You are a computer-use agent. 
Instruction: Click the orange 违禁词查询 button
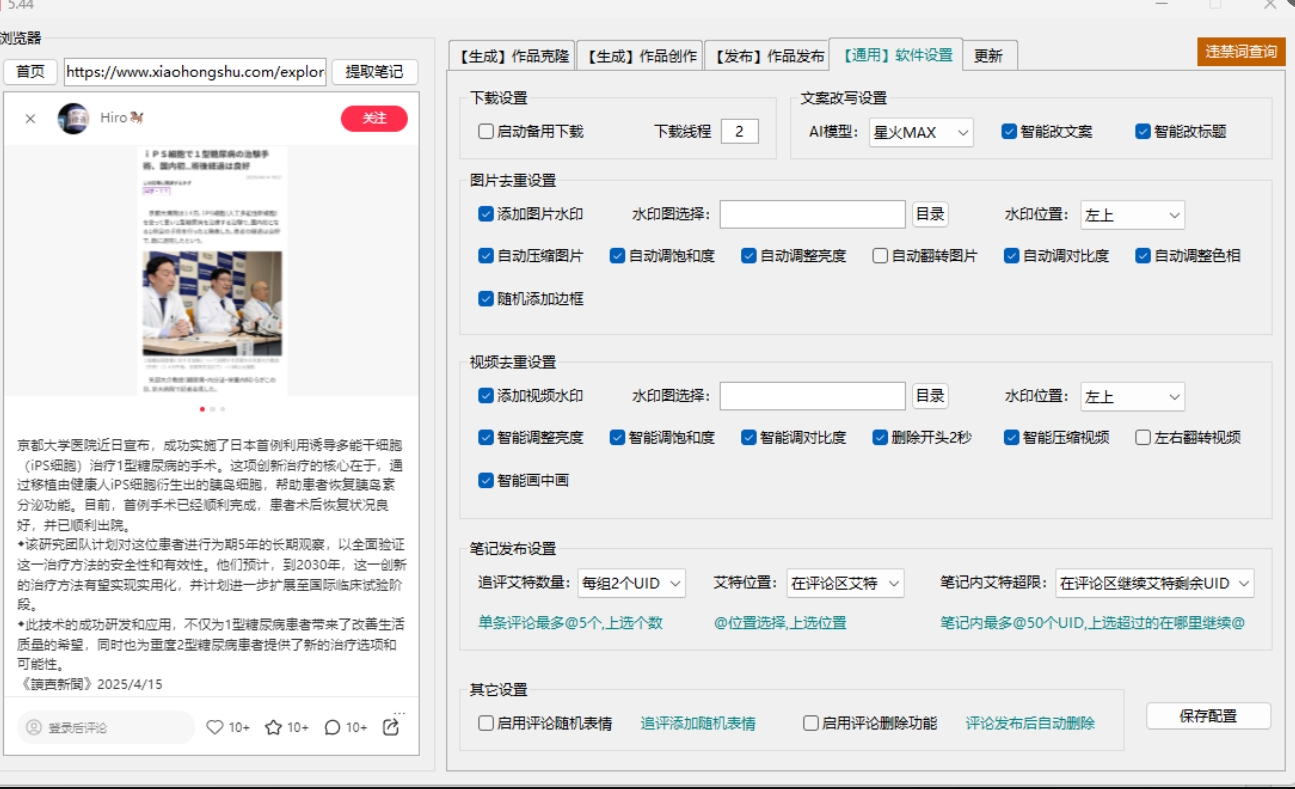pos(1240,52)
